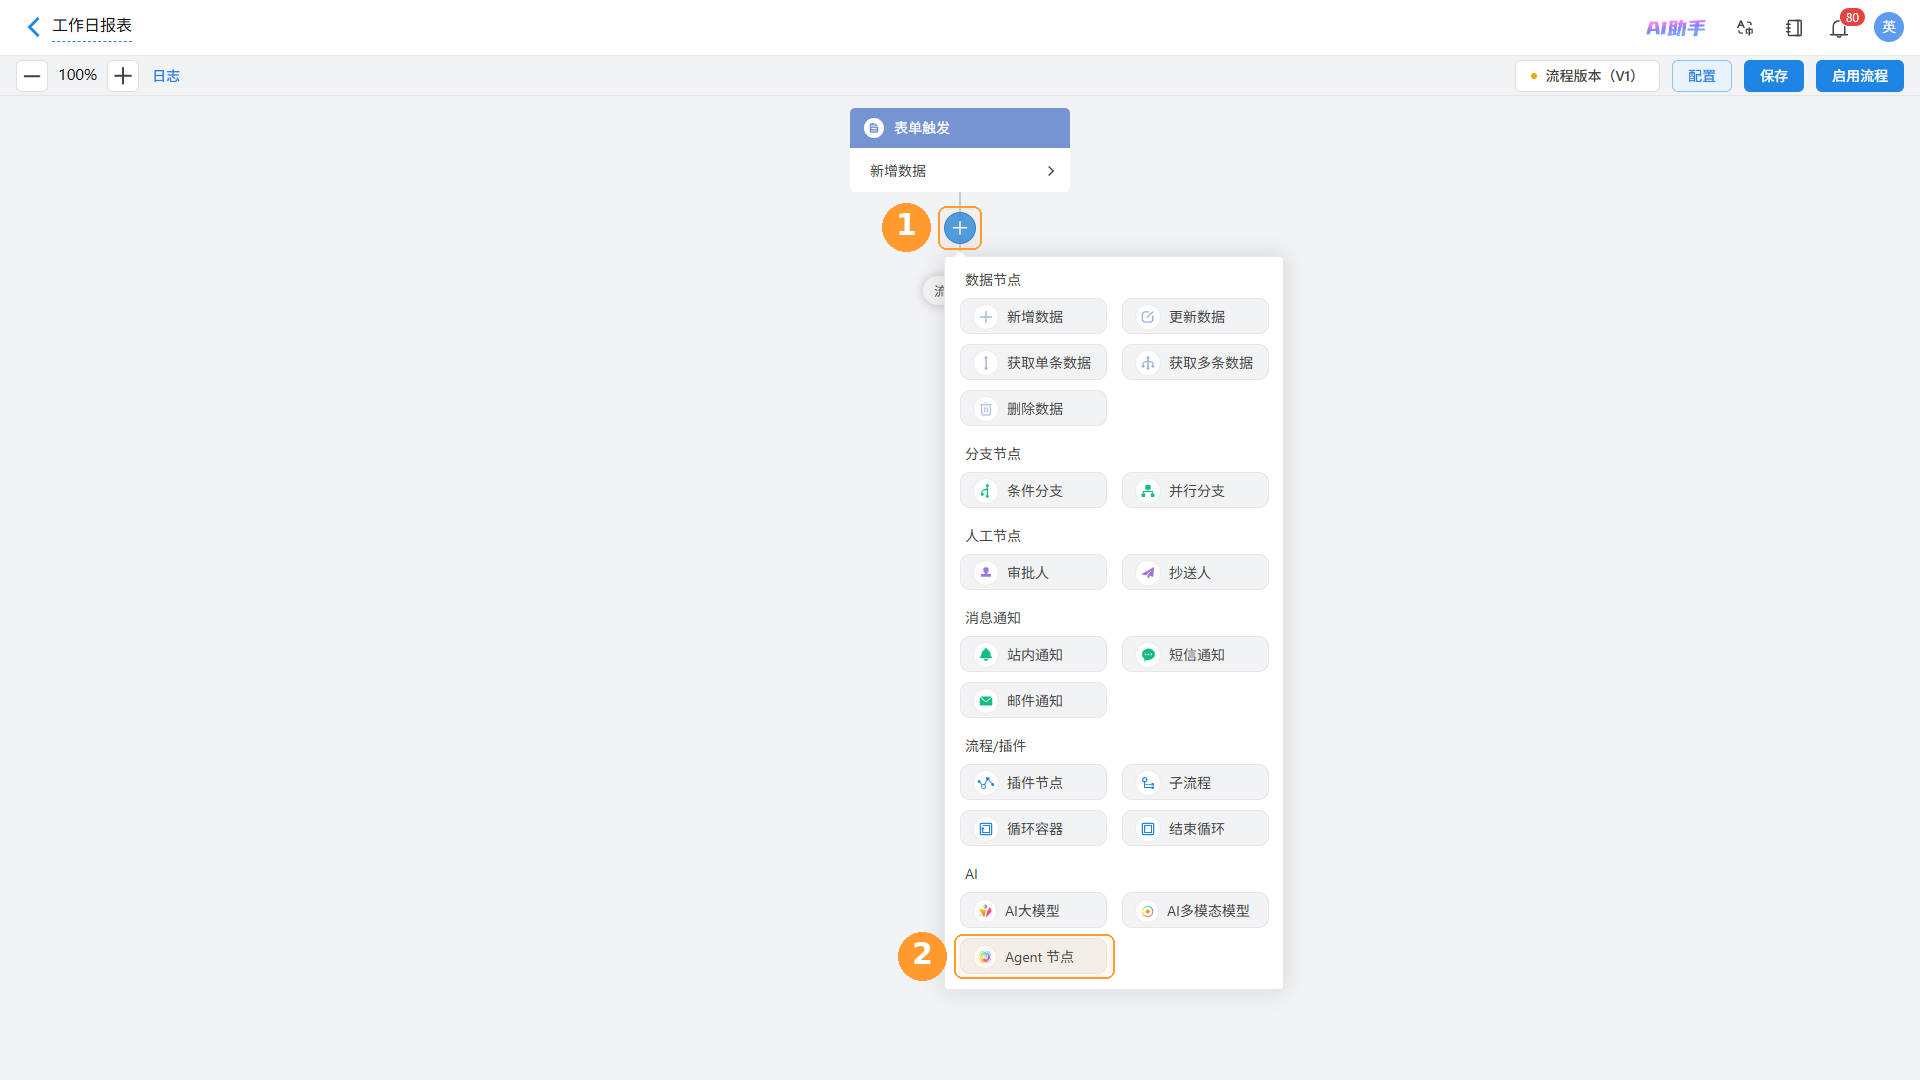1920x1080 pixels.
Task: Zoom in with the plus button
Action: pyautogui.click(x=123, y=76)
